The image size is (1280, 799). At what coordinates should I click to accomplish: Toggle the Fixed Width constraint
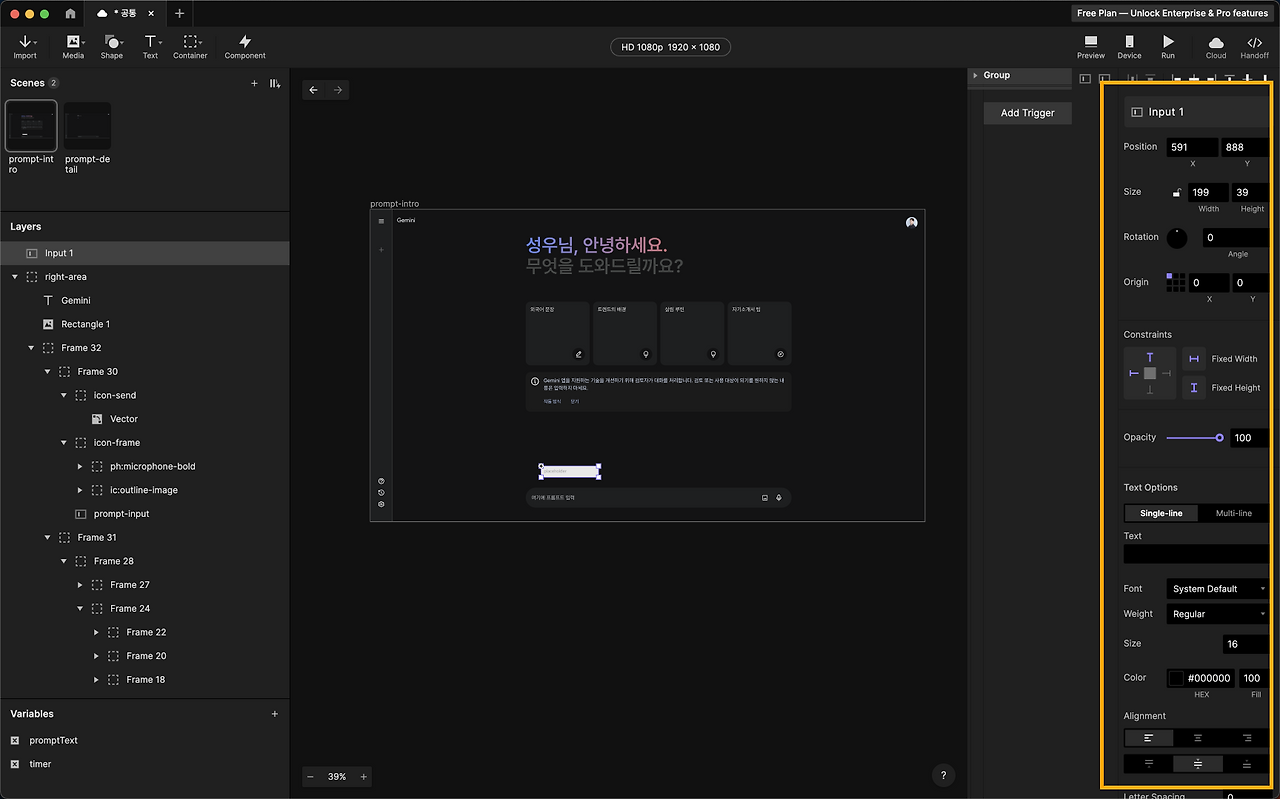click(1194, 359)
